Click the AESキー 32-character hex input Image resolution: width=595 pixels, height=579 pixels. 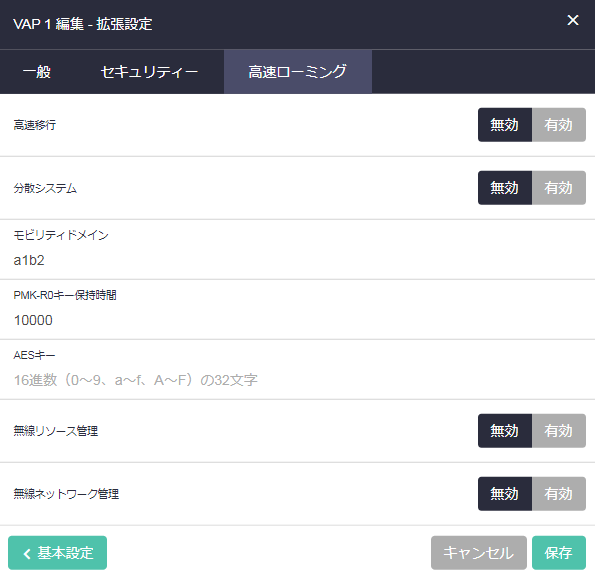click(298, 380)
